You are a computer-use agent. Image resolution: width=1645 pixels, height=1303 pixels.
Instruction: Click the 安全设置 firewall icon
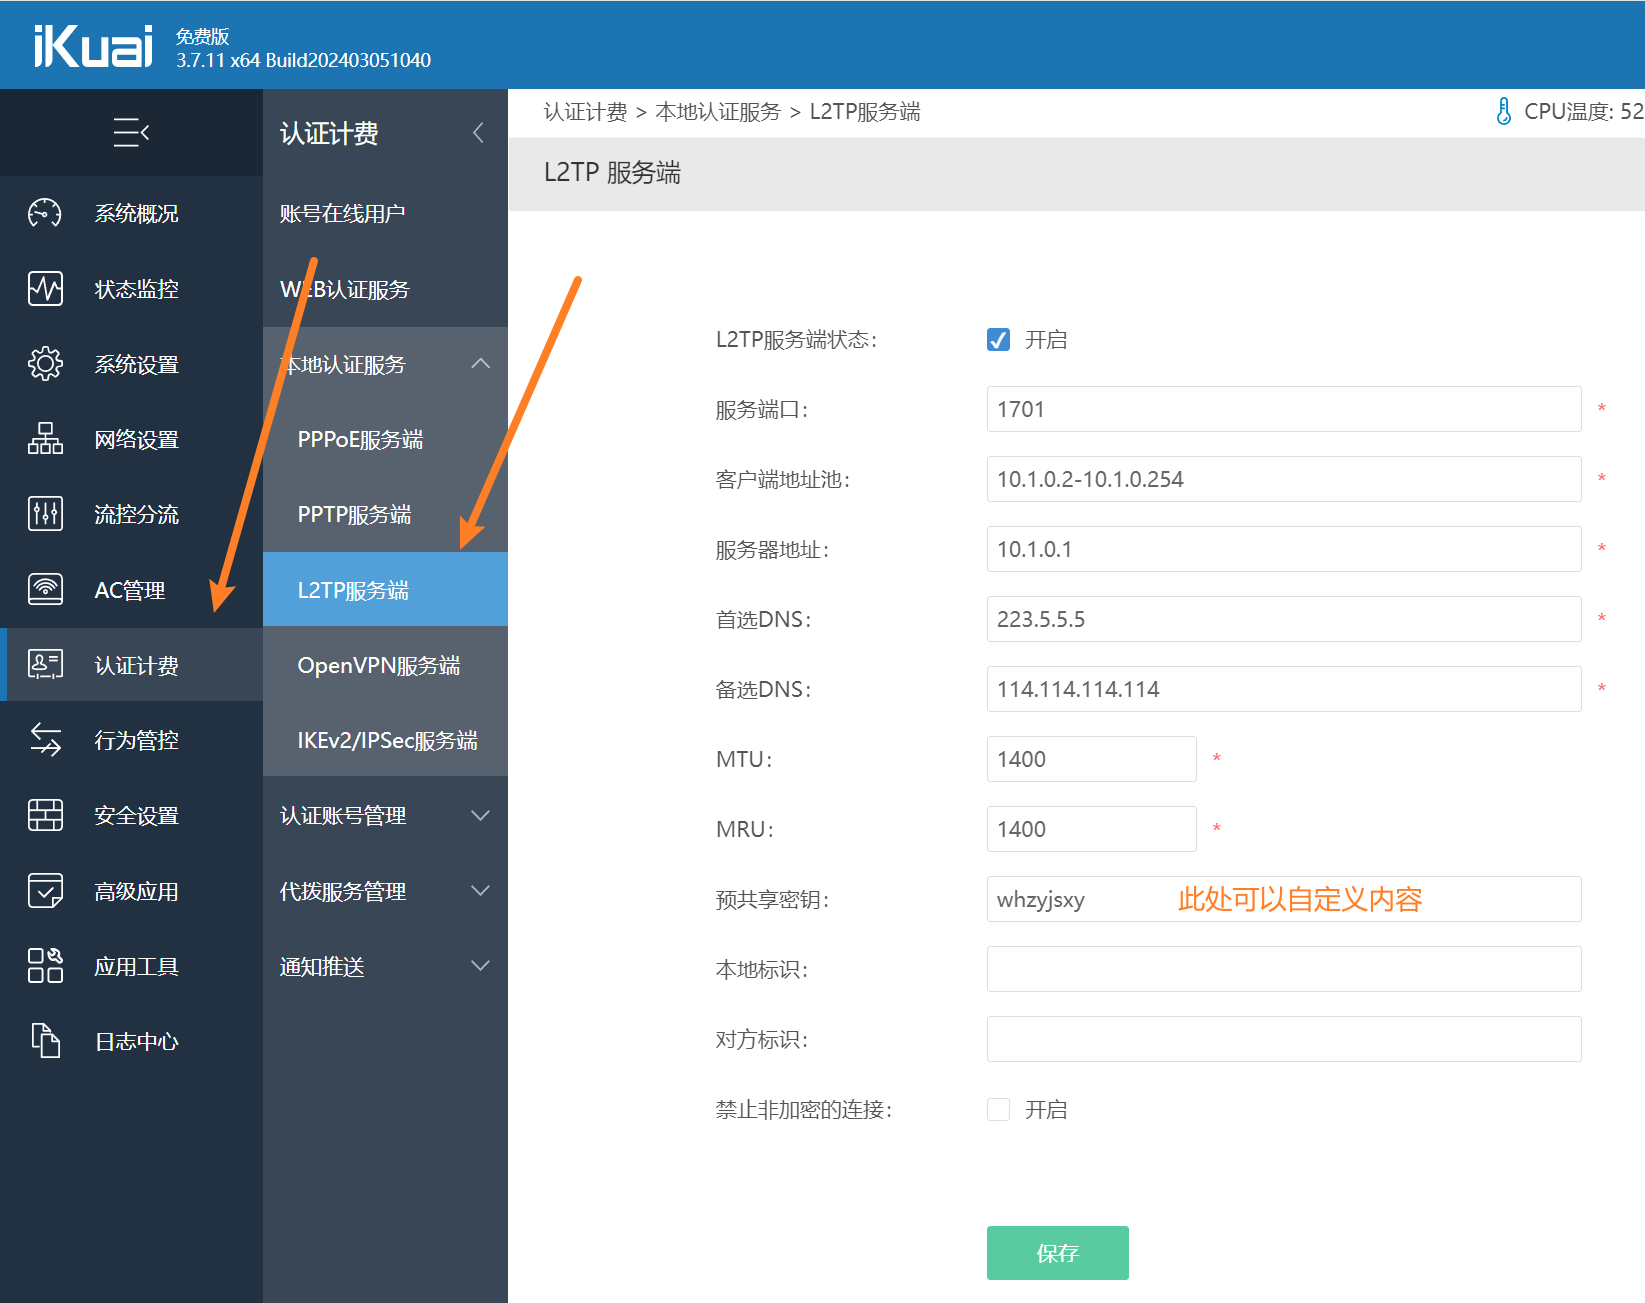click(45, 815)
